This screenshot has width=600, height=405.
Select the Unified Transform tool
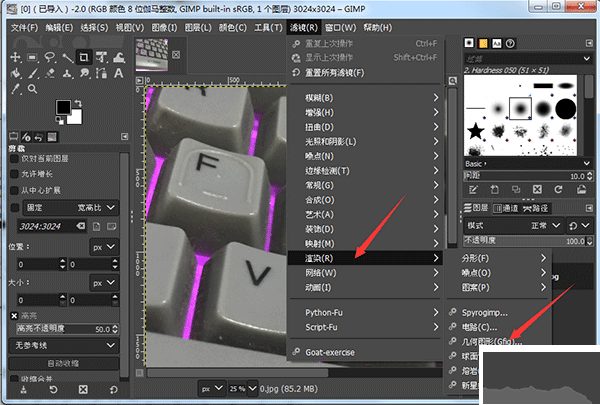[x=101, y=57]
